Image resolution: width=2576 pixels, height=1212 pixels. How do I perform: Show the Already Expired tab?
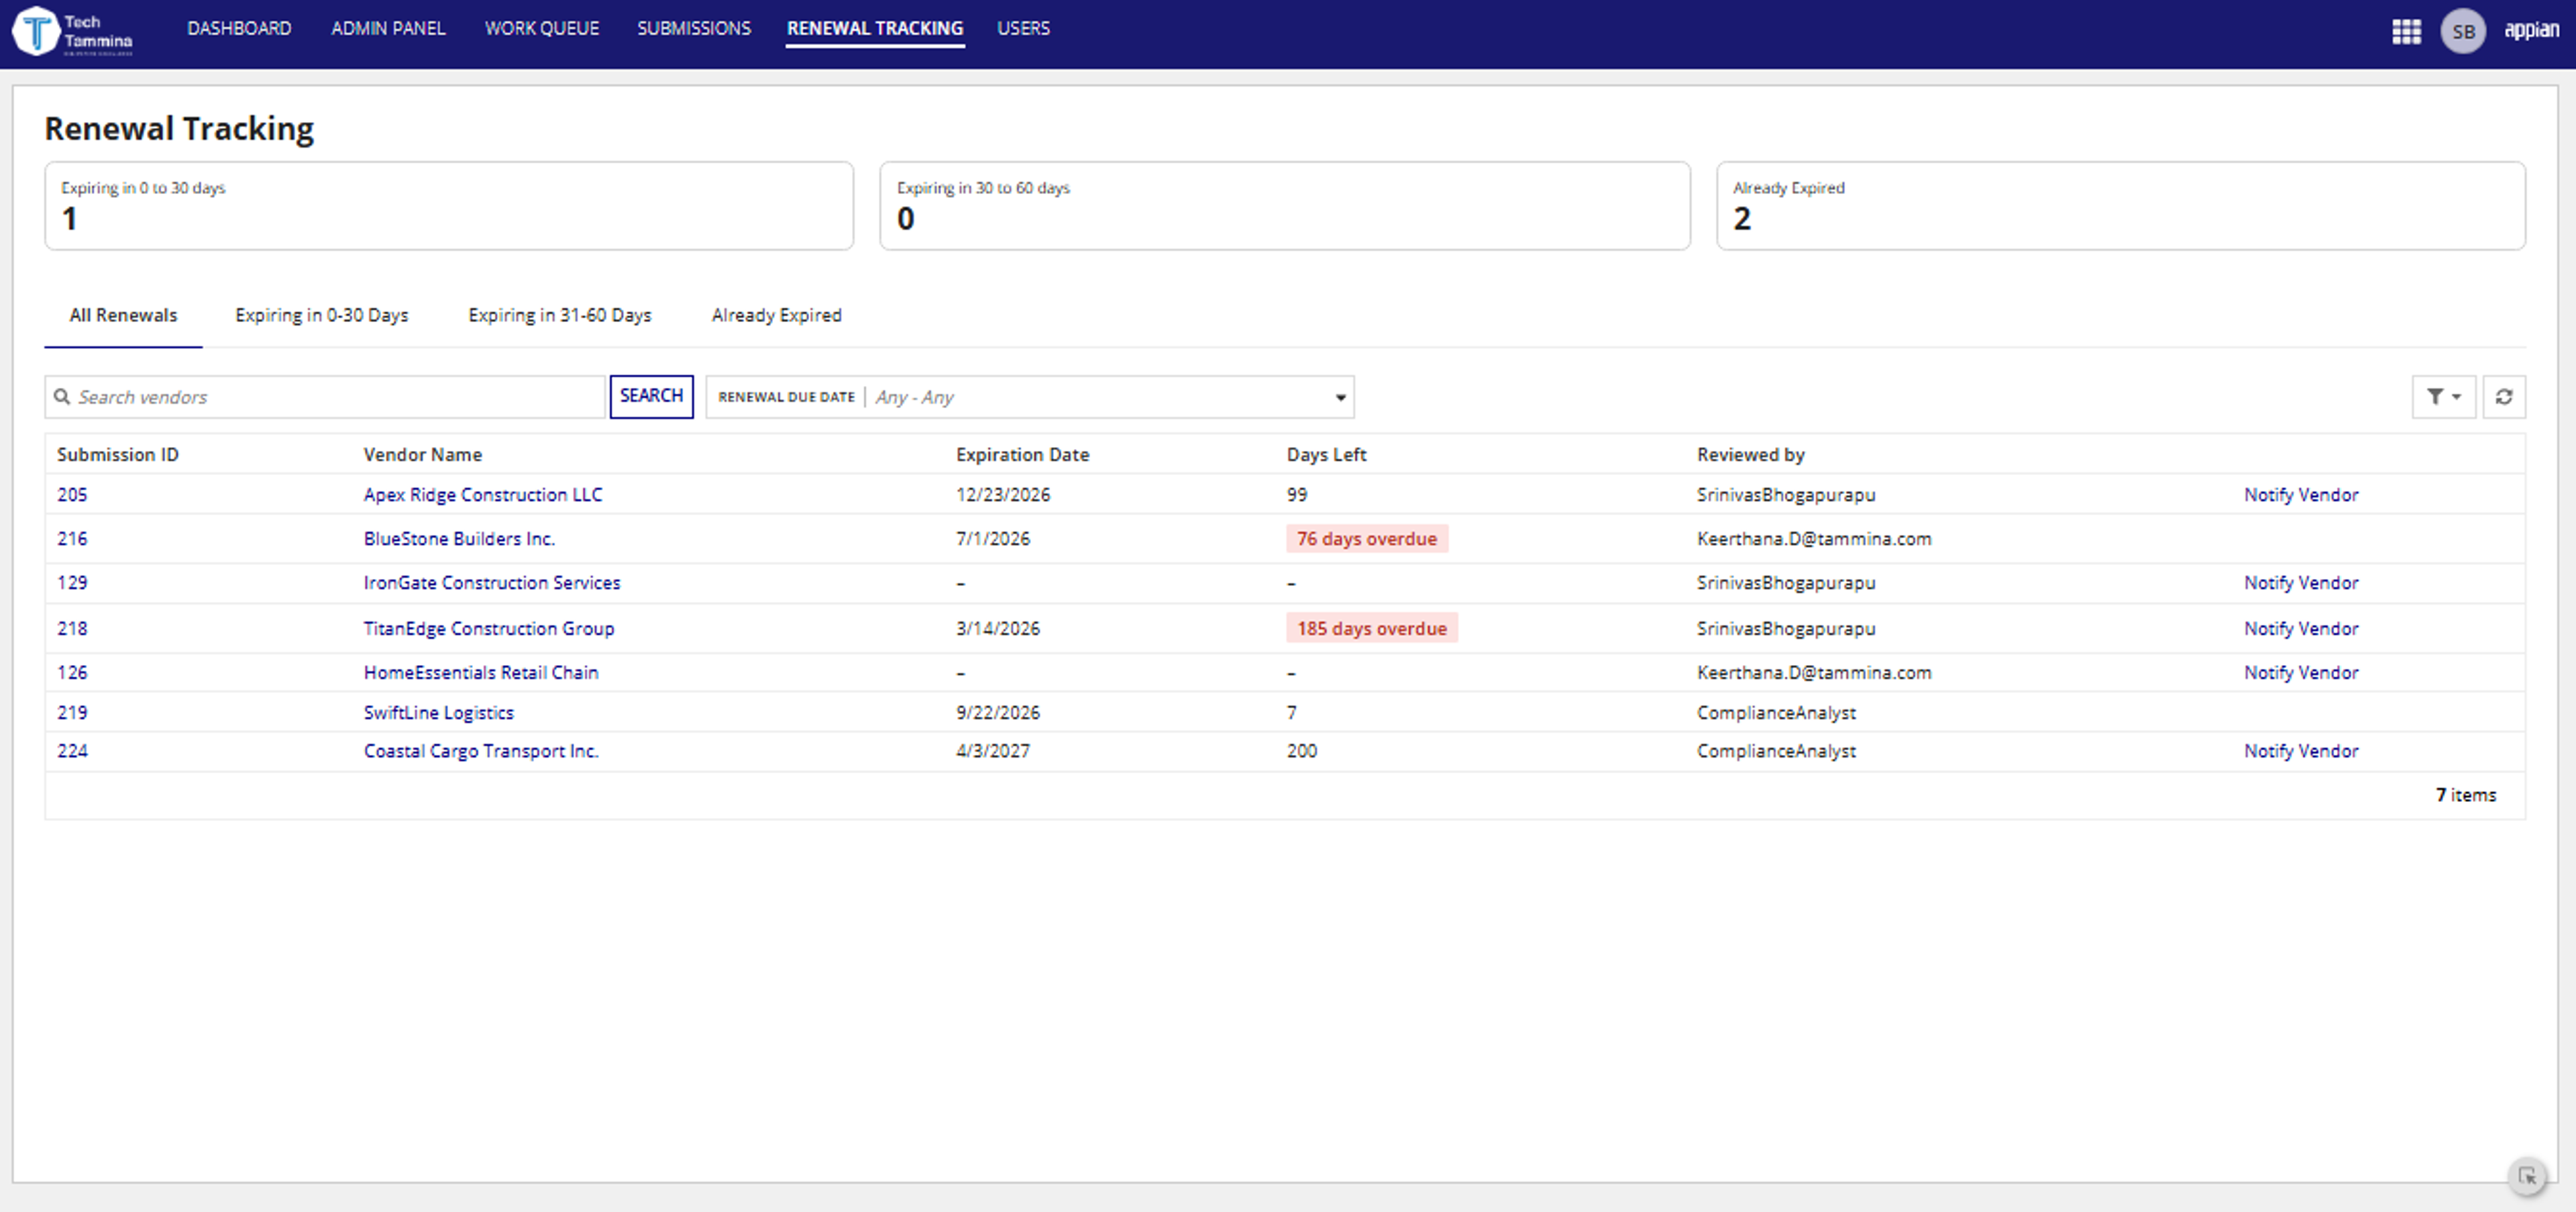[x=777, y=315]
